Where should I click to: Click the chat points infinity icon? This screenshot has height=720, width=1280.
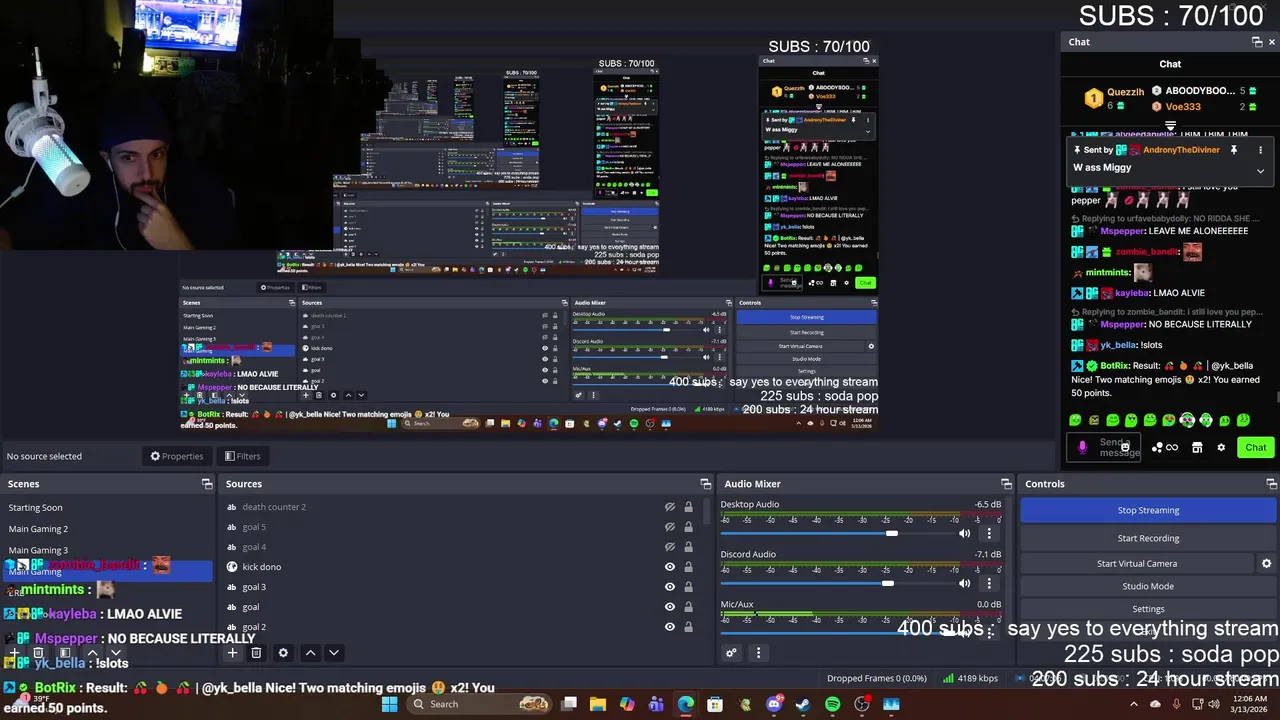point(1172,448)
